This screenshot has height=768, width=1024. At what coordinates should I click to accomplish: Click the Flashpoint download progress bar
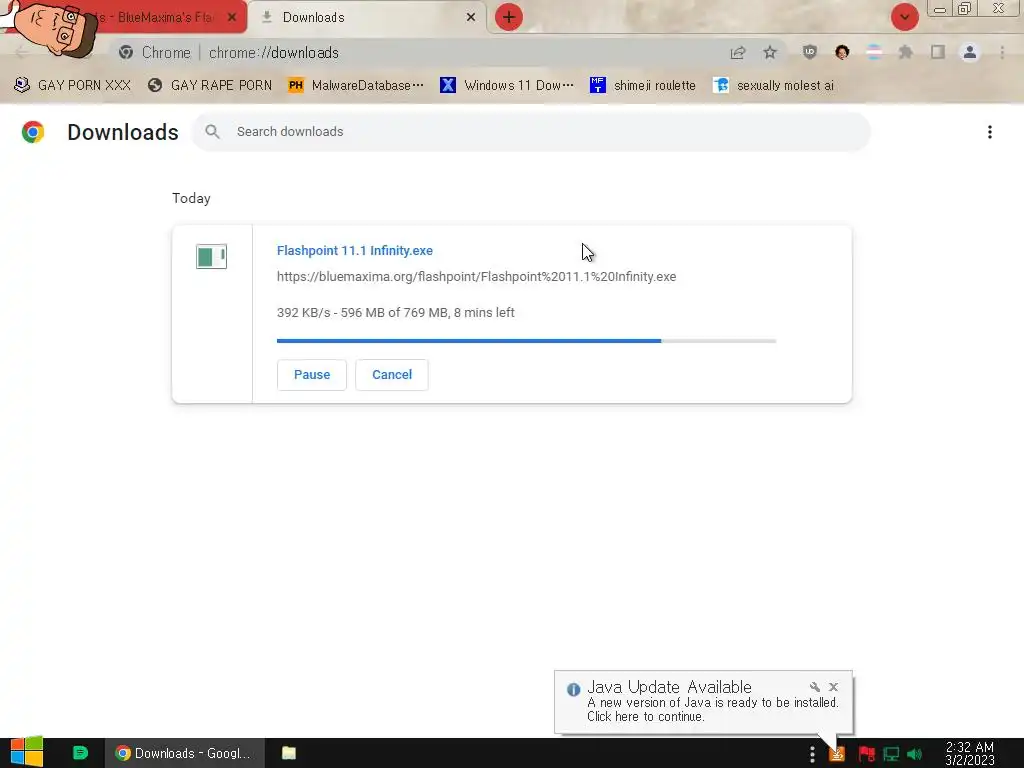(x=526, y=341)
